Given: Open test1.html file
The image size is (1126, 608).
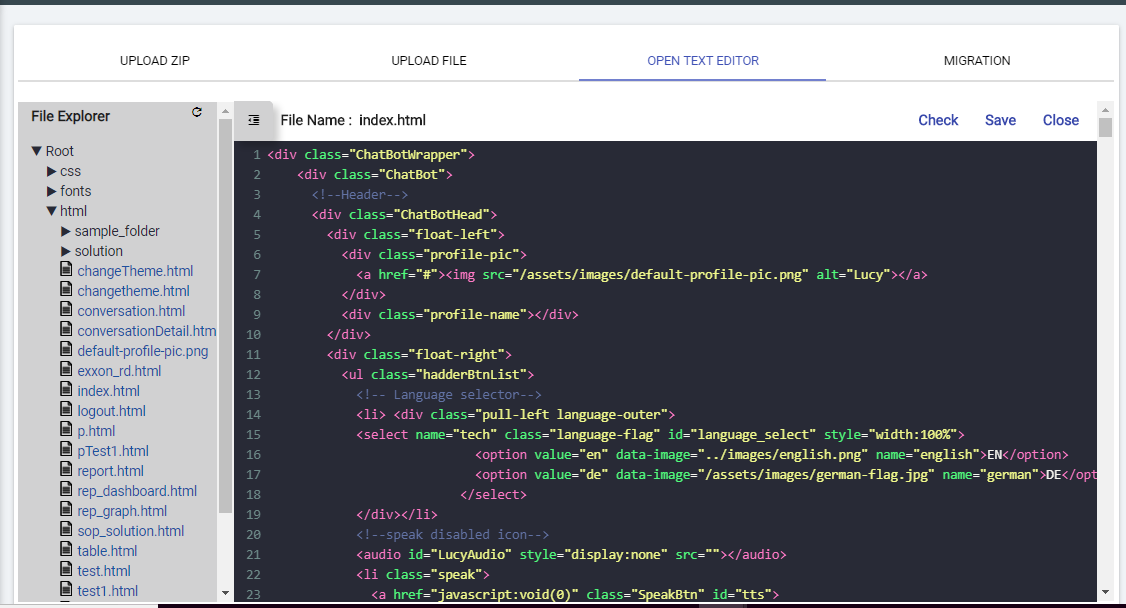Looking at the screenshot, I should (x=108, y=591).
